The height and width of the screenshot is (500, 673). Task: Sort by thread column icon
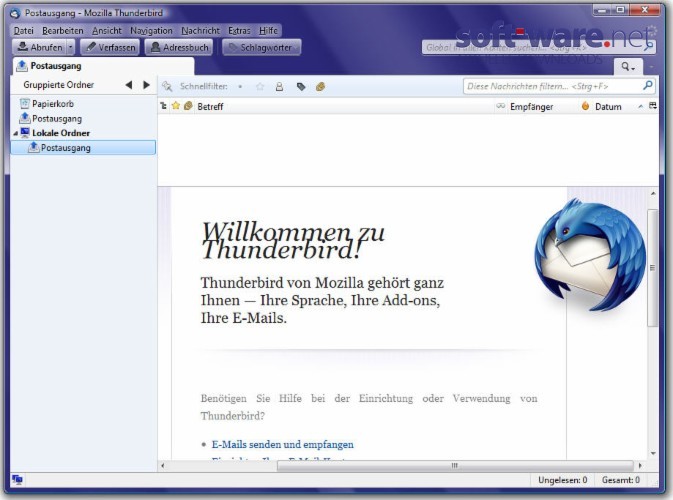pos(163,106)
